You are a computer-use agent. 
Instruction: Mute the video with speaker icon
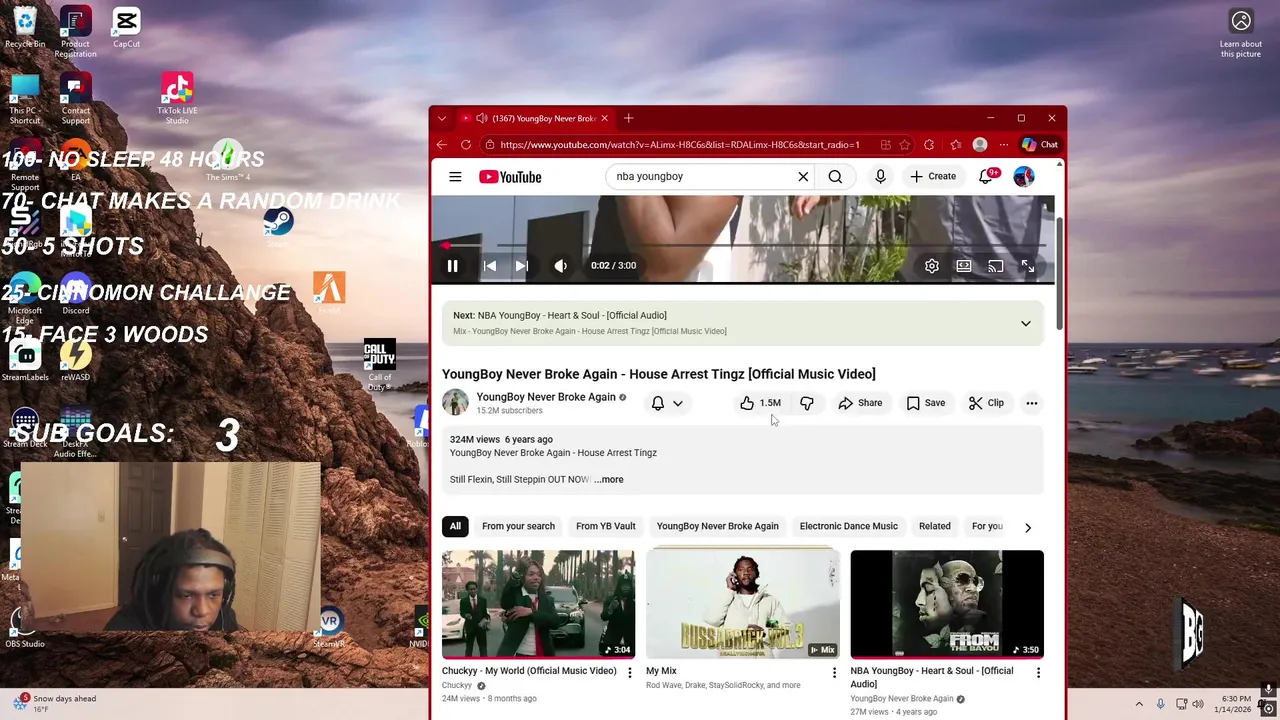(560, 266)
